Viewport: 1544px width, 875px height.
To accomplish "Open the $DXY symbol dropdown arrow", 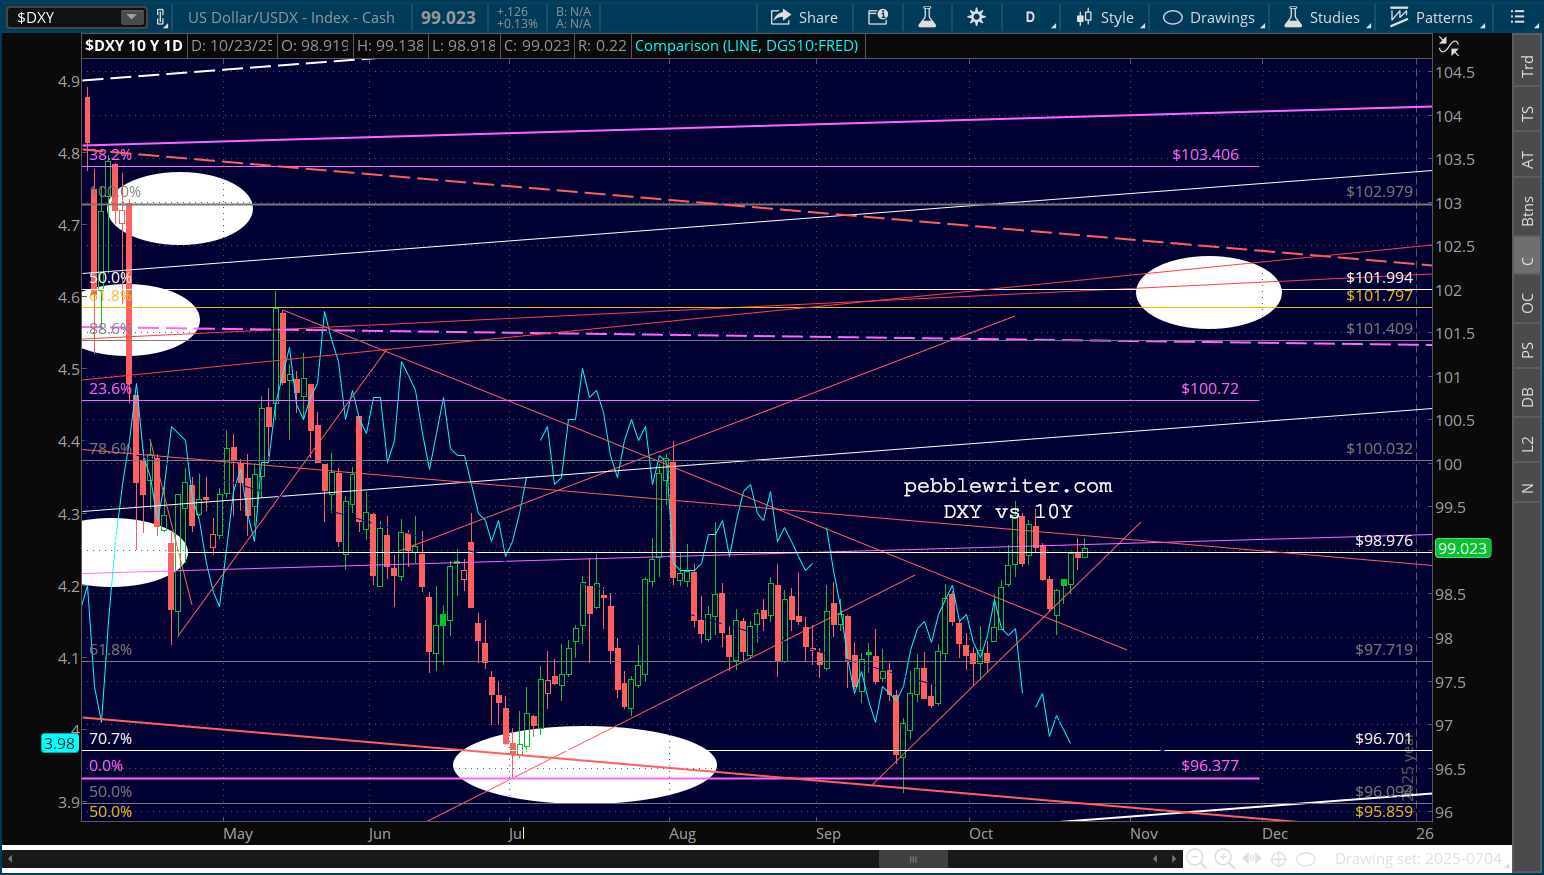I will pyautogui.click(x=132, y=17).
